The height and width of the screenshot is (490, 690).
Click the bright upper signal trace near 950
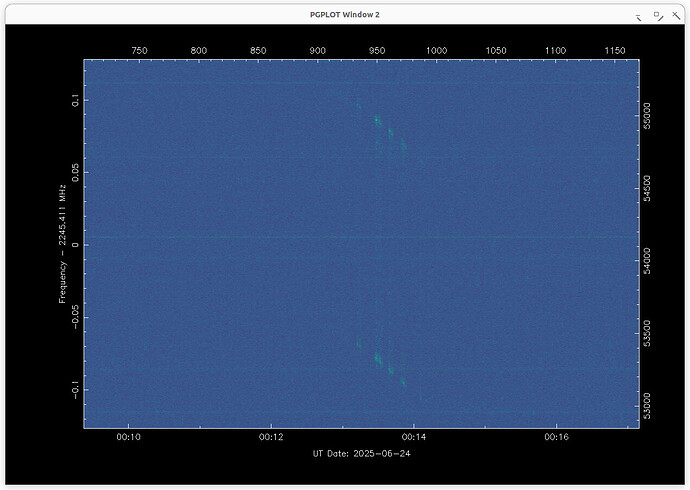pyautogui.click(x=378, y=121)
